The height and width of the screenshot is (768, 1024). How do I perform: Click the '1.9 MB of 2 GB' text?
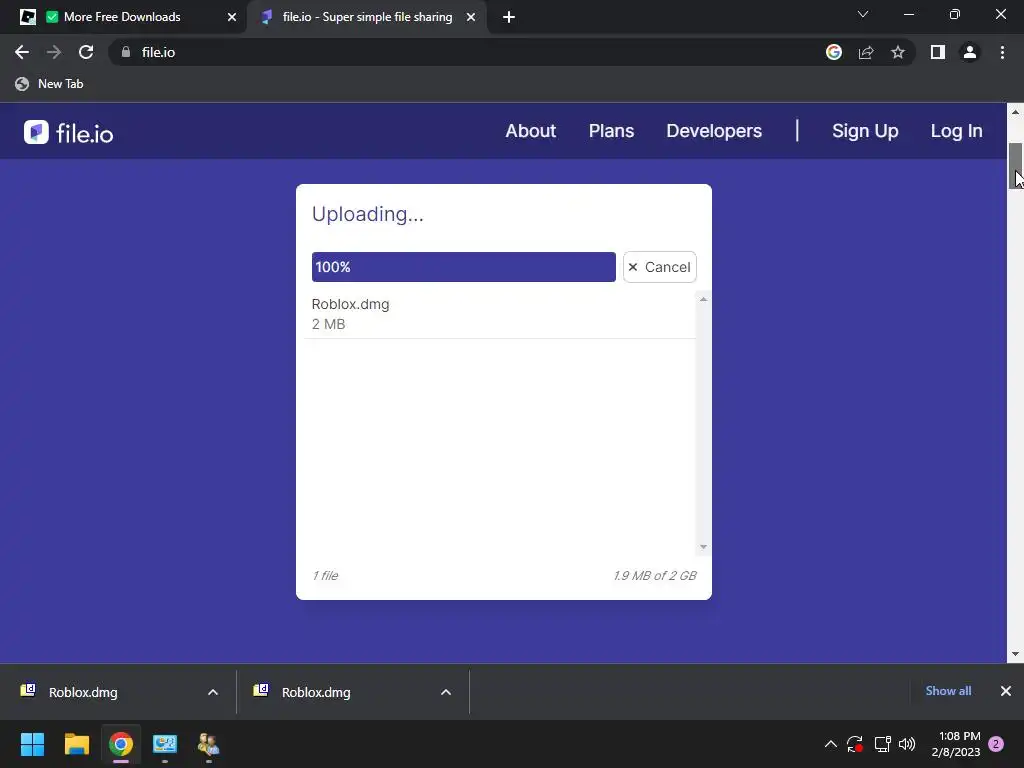[655, 575]
